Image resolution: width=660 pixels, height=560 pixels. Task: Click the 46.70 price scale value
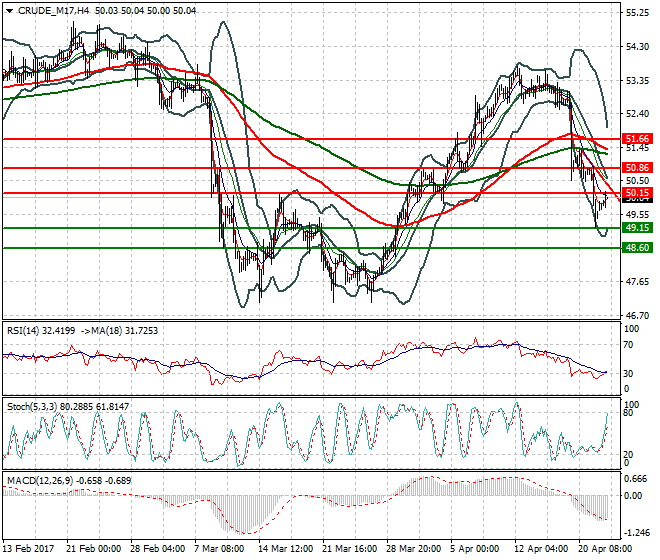pos(637,315)
